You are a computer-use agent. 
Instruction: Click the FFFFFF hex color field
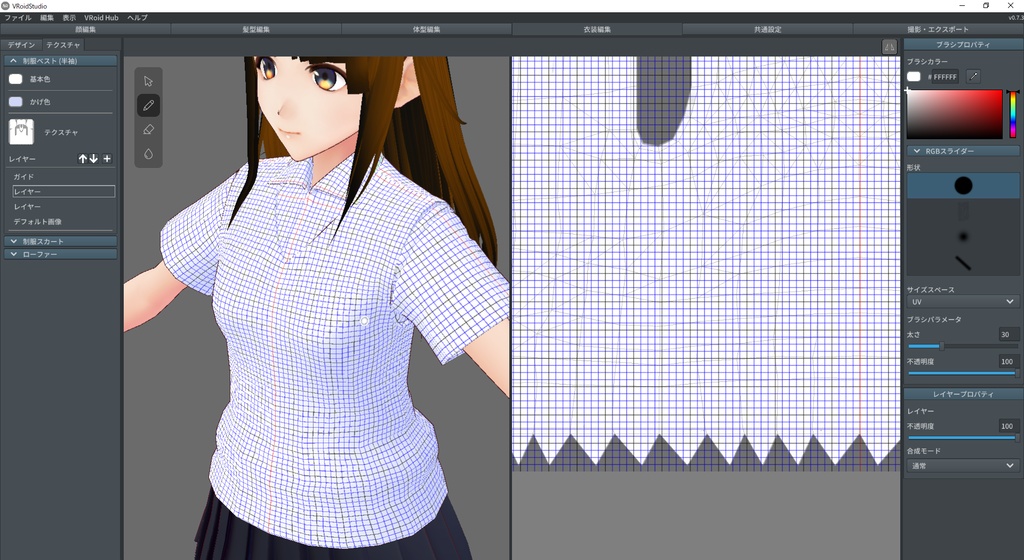pyautogui.click(x=944, y=76)
